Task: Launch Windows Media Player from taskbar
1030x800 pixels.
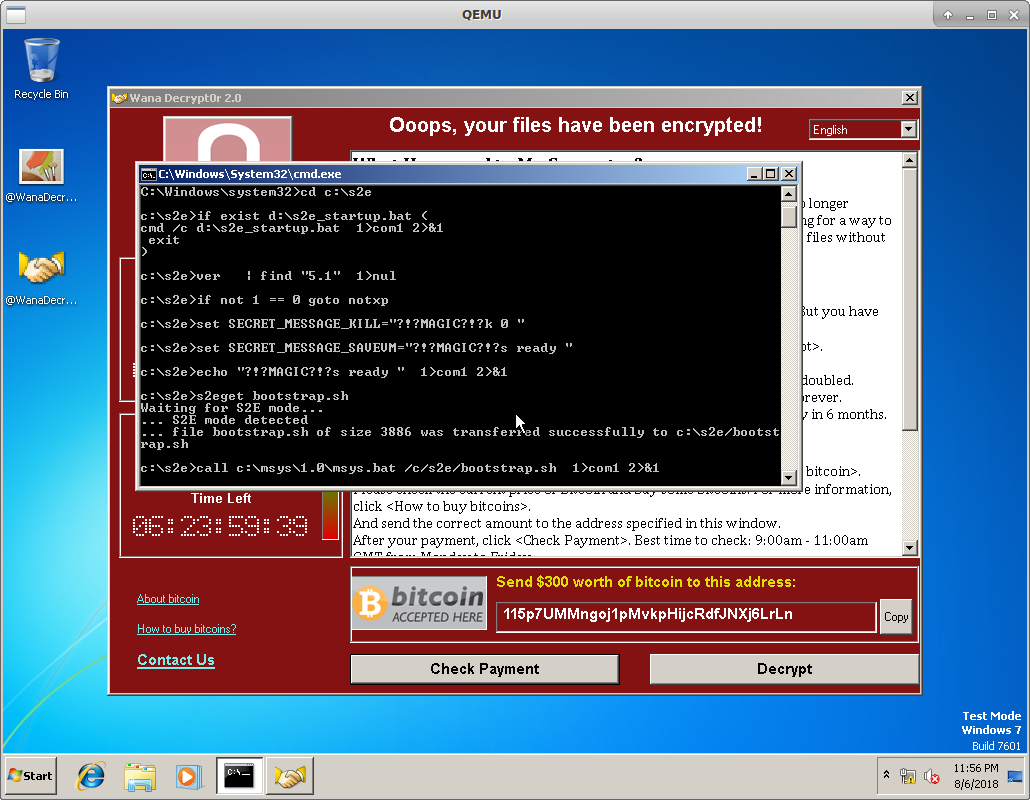Action: [x=190, y=776]
